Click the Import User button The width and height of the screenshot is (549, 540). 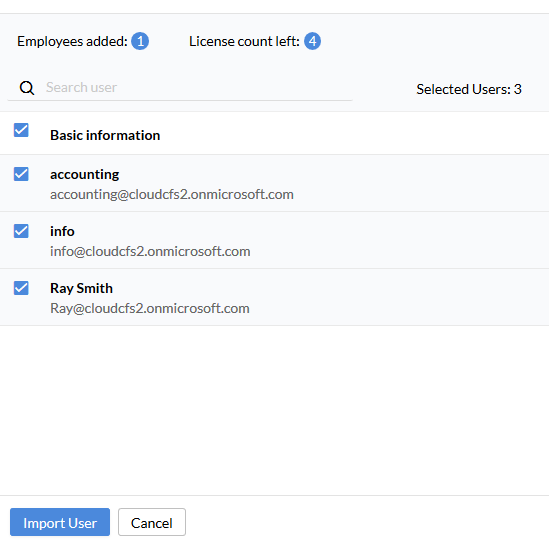(60, 522)
